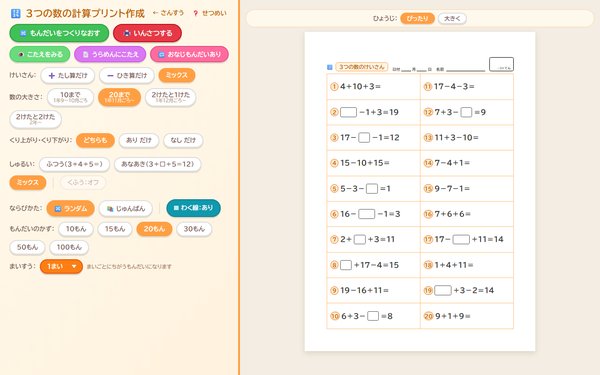Open the せつめい explanation link

click(x=210, y=13)
